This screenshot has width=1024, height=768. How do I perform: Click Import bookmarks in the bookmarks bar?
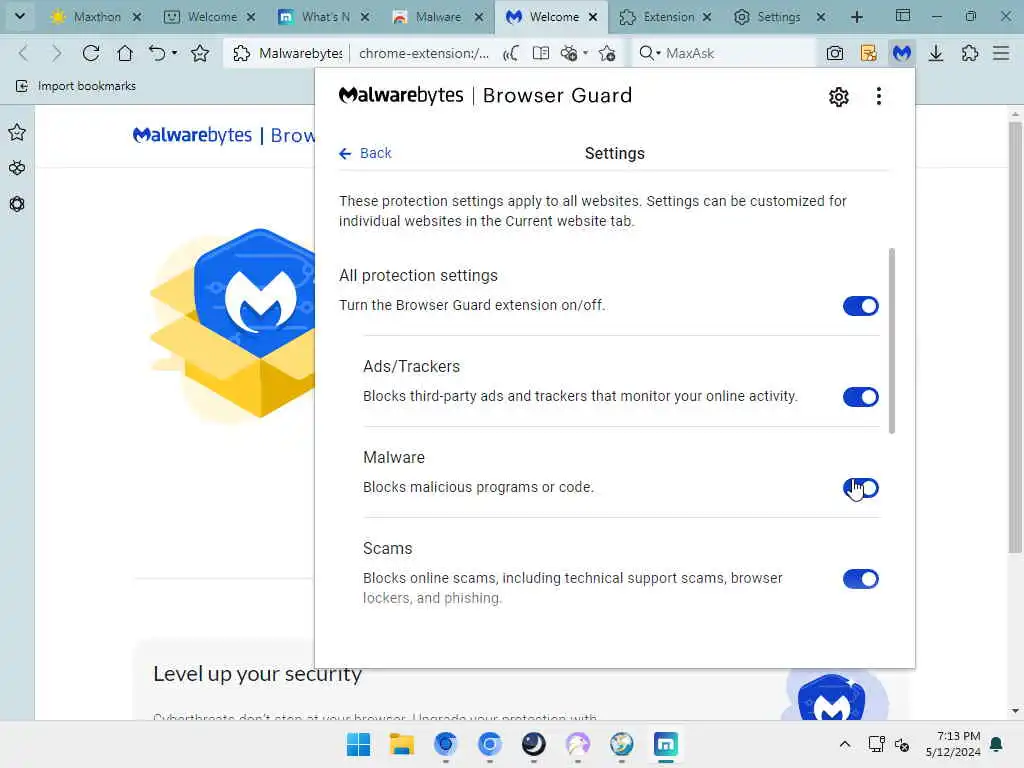point(76,86)
